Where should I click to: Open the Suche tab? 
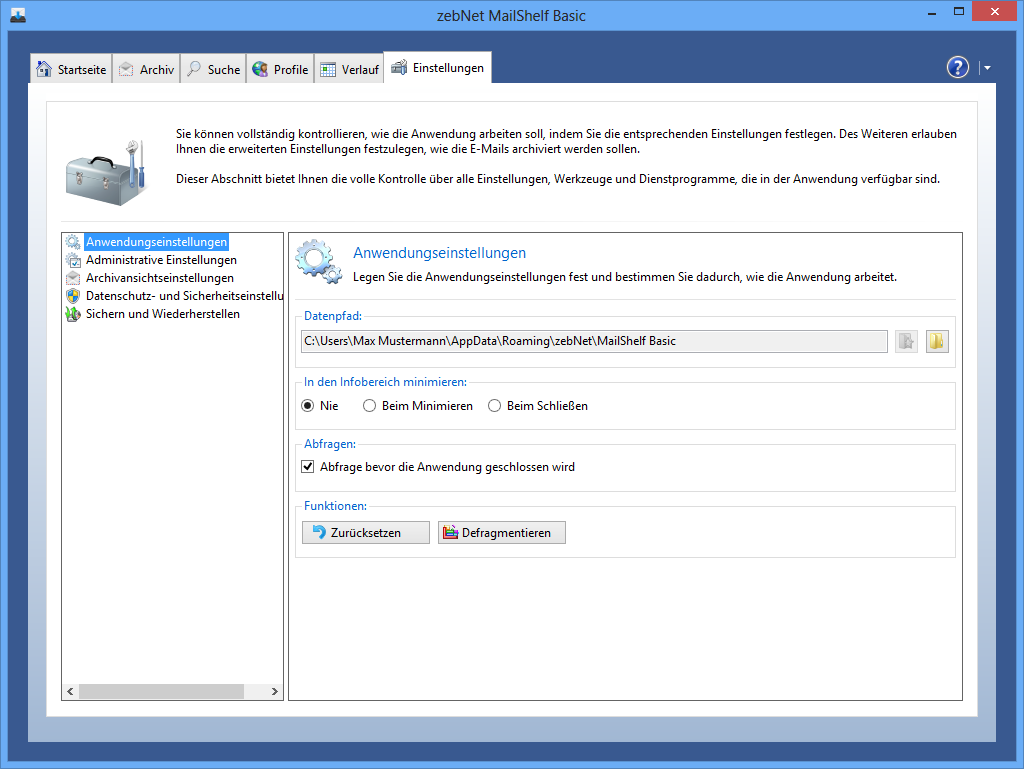pos(213,69)
